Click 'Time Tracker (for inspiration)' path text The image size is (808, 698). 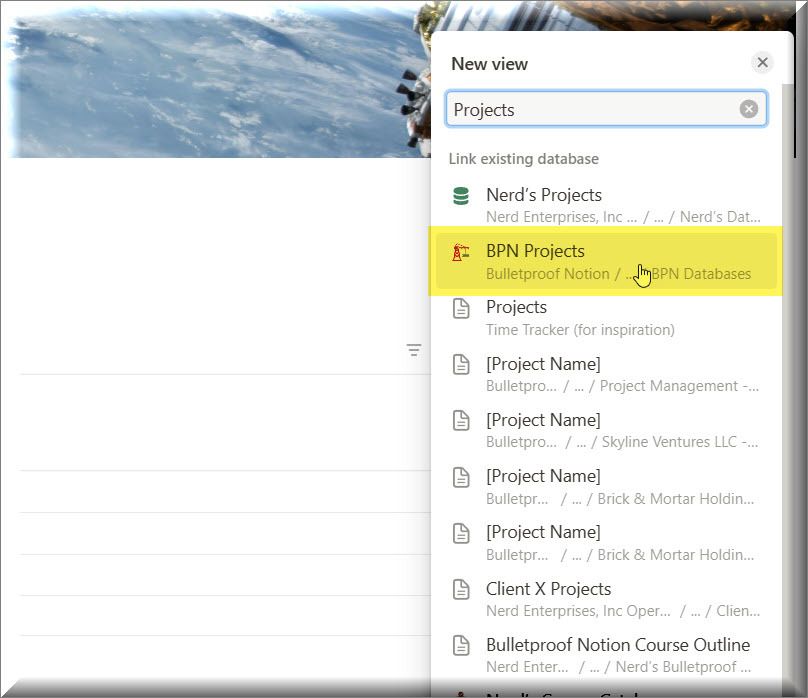pos(580,330)
